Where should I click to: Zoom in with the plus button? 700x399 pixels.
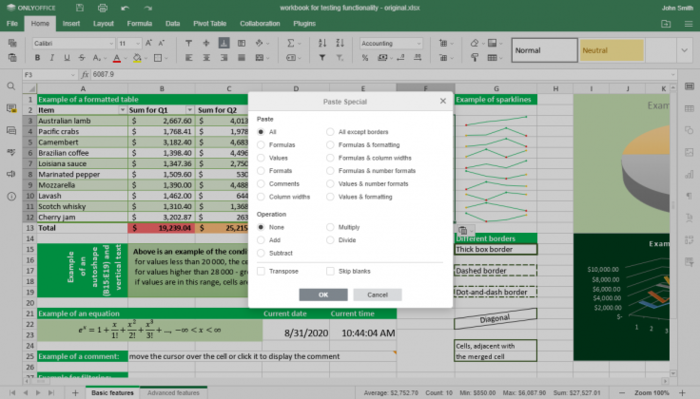(x=682, y=393)
